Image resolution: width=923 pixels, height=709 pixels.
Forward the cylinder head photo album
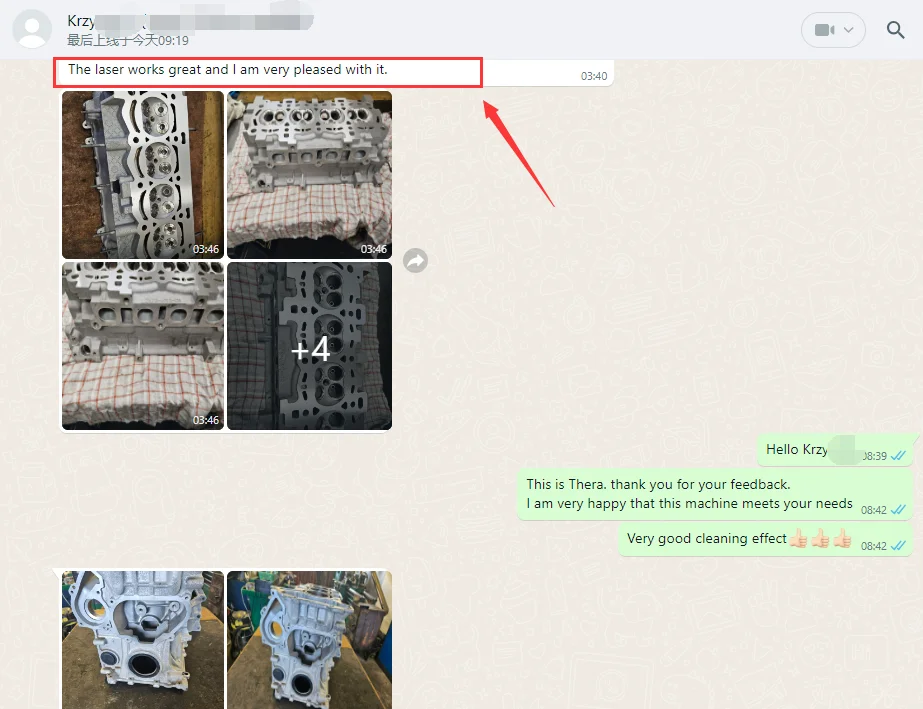[416, 260]
